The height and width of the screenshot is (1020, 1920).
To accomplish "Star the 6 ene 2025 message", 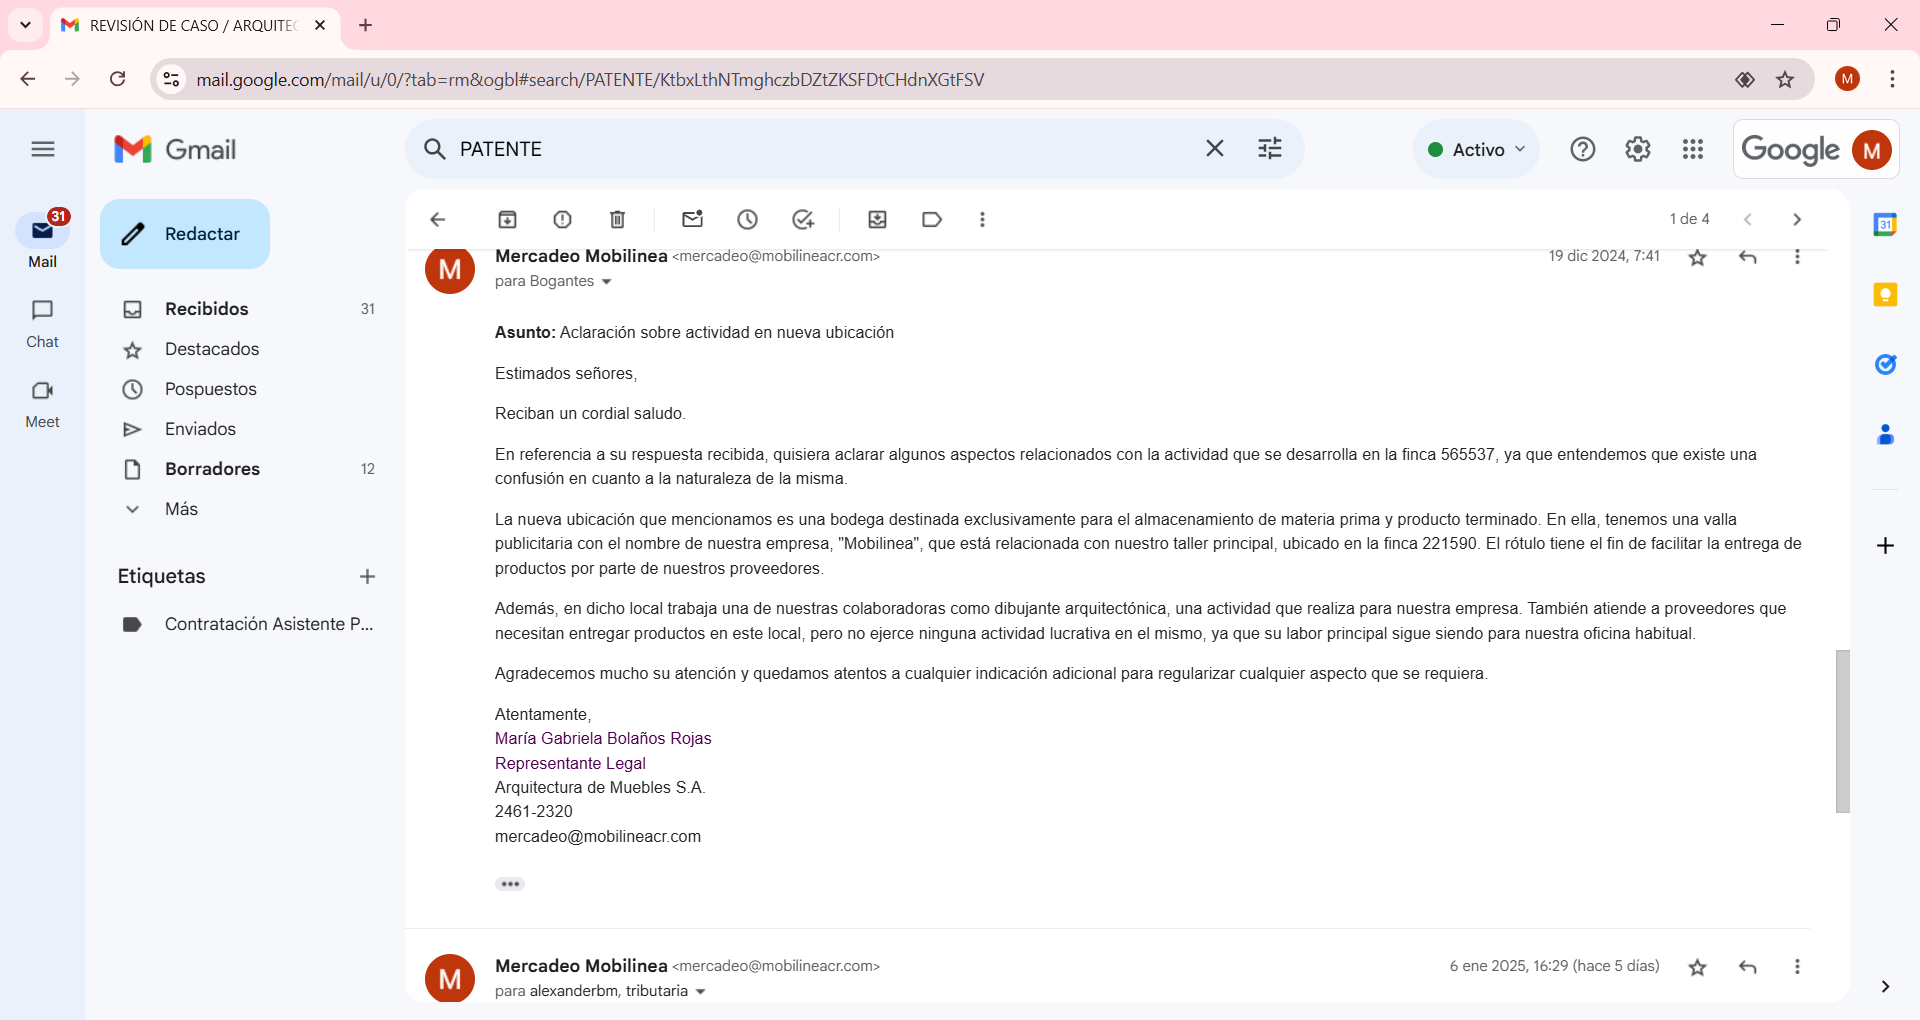I will (x=1697, y=967).
